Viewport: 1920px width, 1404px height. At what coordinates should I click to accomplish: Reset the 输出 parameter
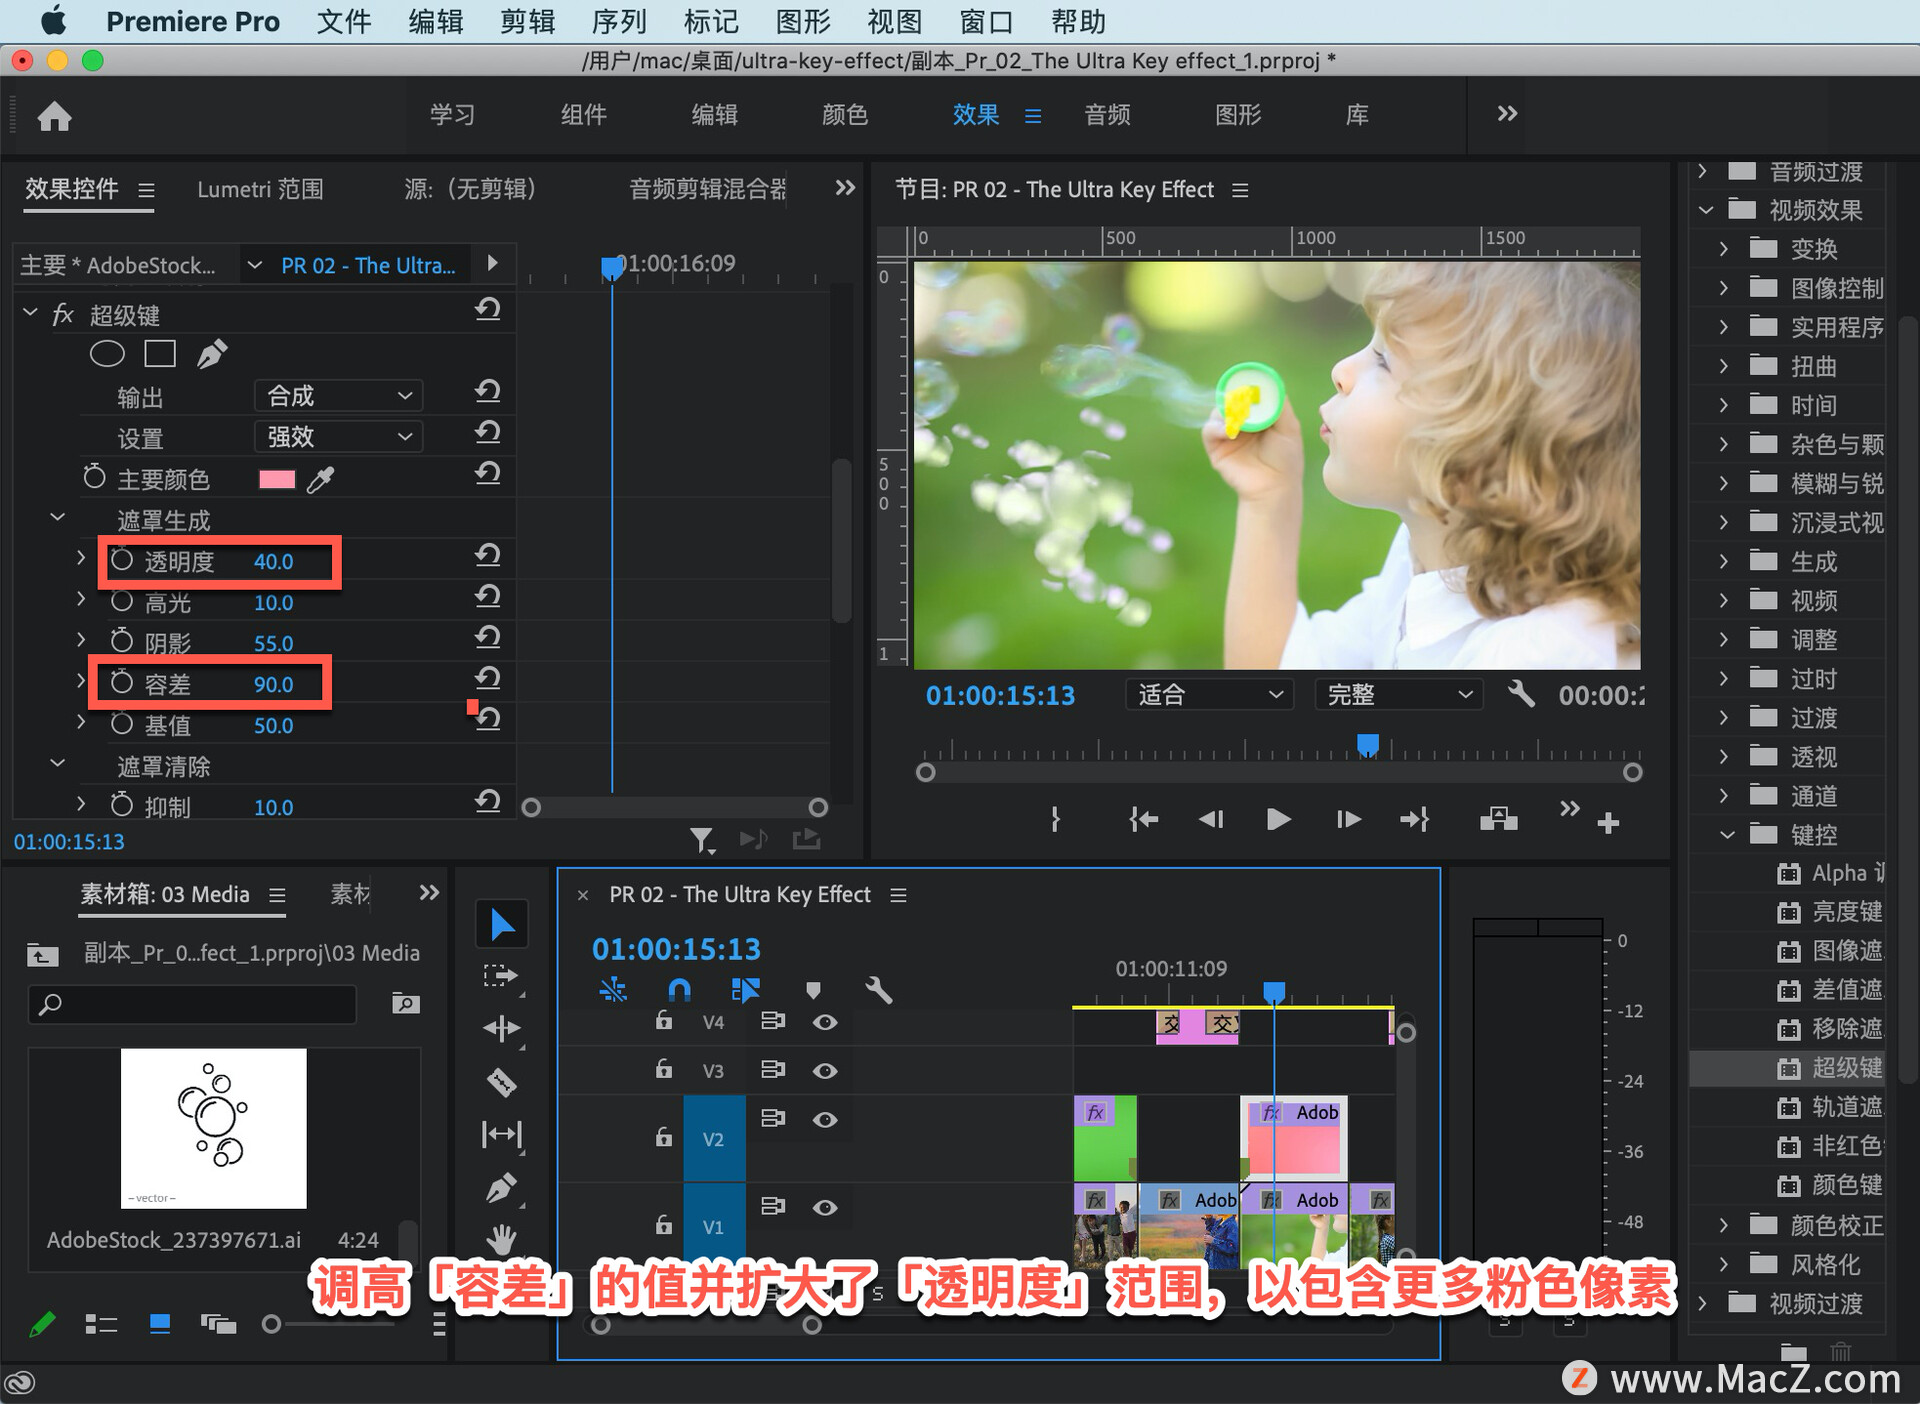tap(487, 392)
